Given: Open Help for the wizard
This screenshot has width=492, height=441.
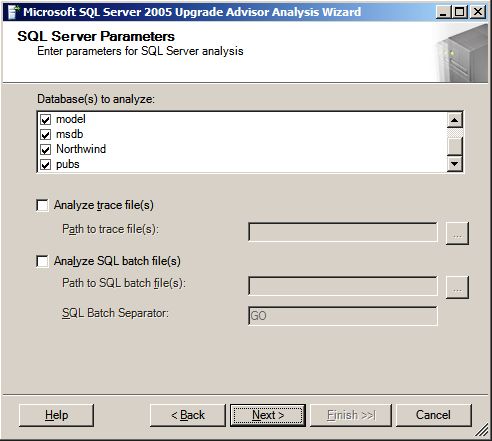Looking at the screenshot, I should (56, 415).
